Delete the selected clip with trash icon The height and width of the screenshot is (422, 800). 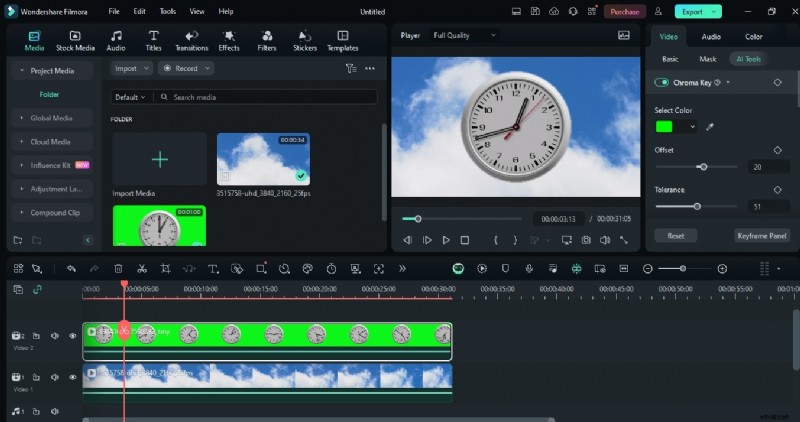tap(118, 269)
